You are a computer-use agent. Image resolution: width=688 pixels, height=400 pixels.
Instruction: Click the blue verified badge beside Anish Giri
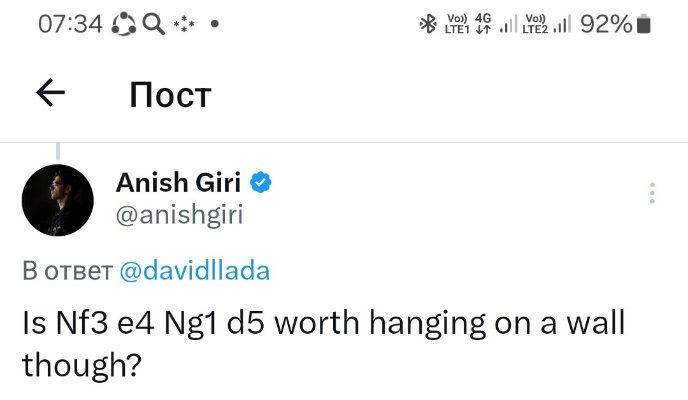coord(262,183)
